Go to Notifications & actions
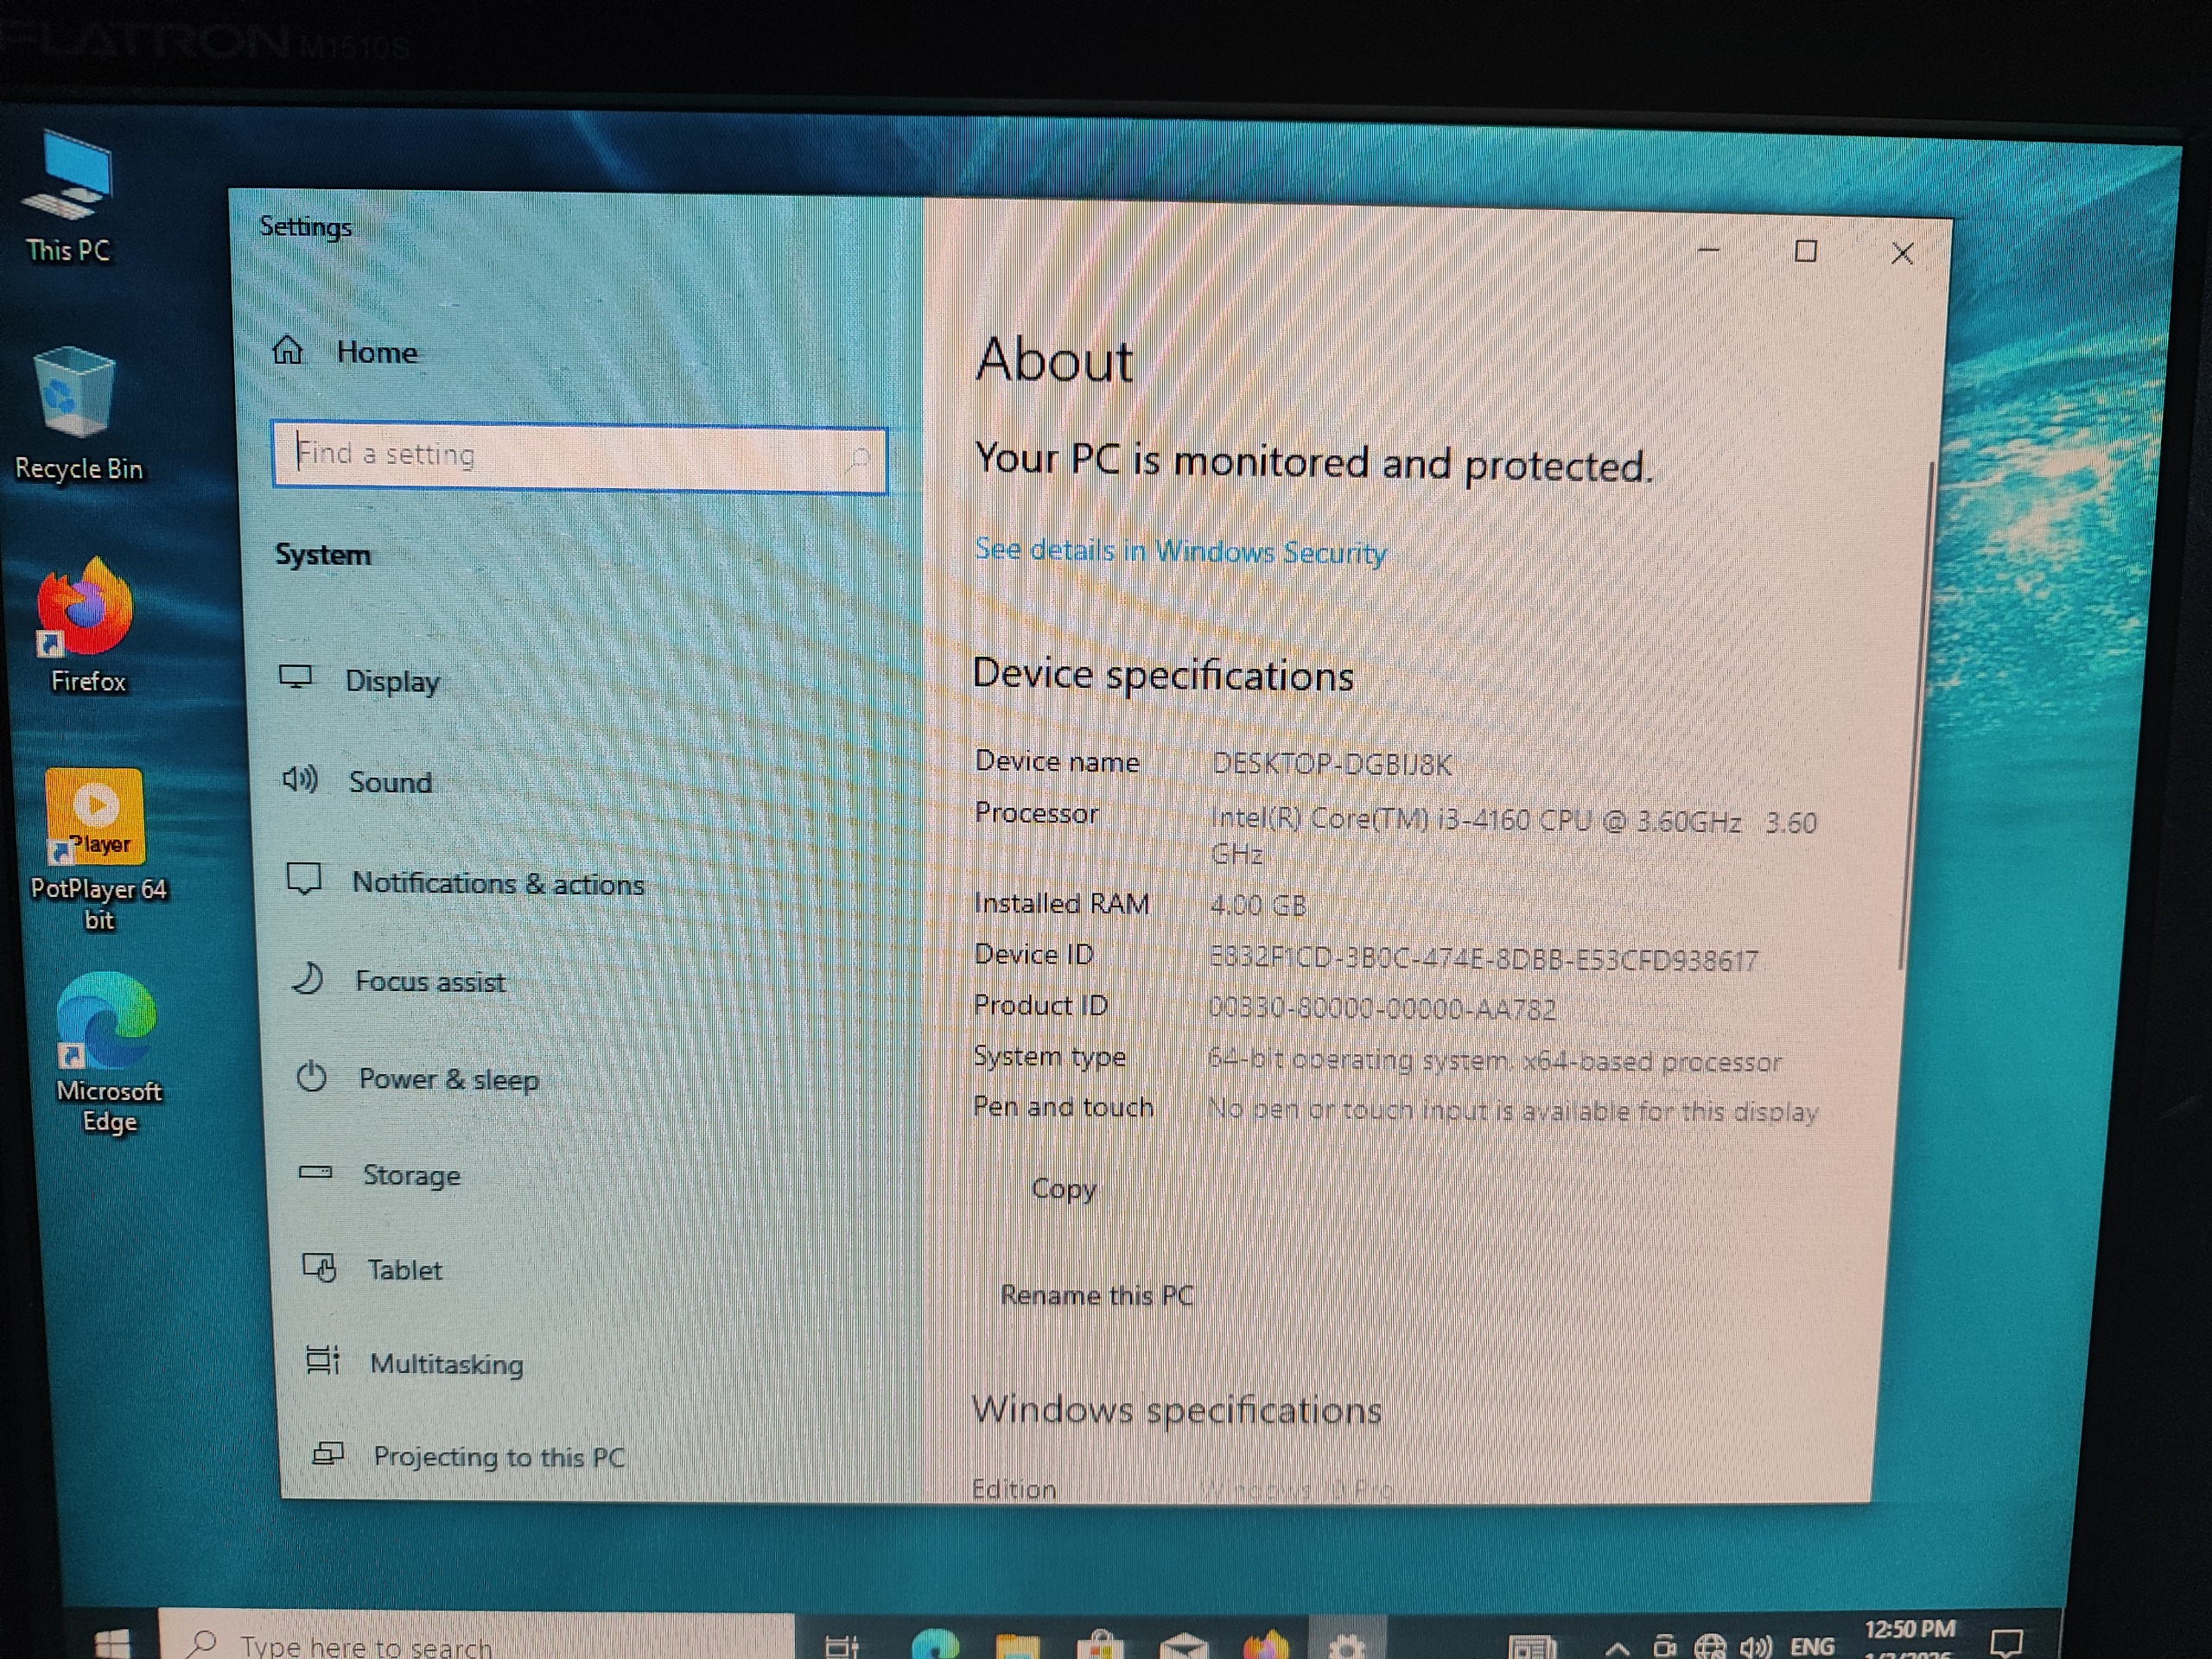The image size is (2212, 1659). click(497, 883)
